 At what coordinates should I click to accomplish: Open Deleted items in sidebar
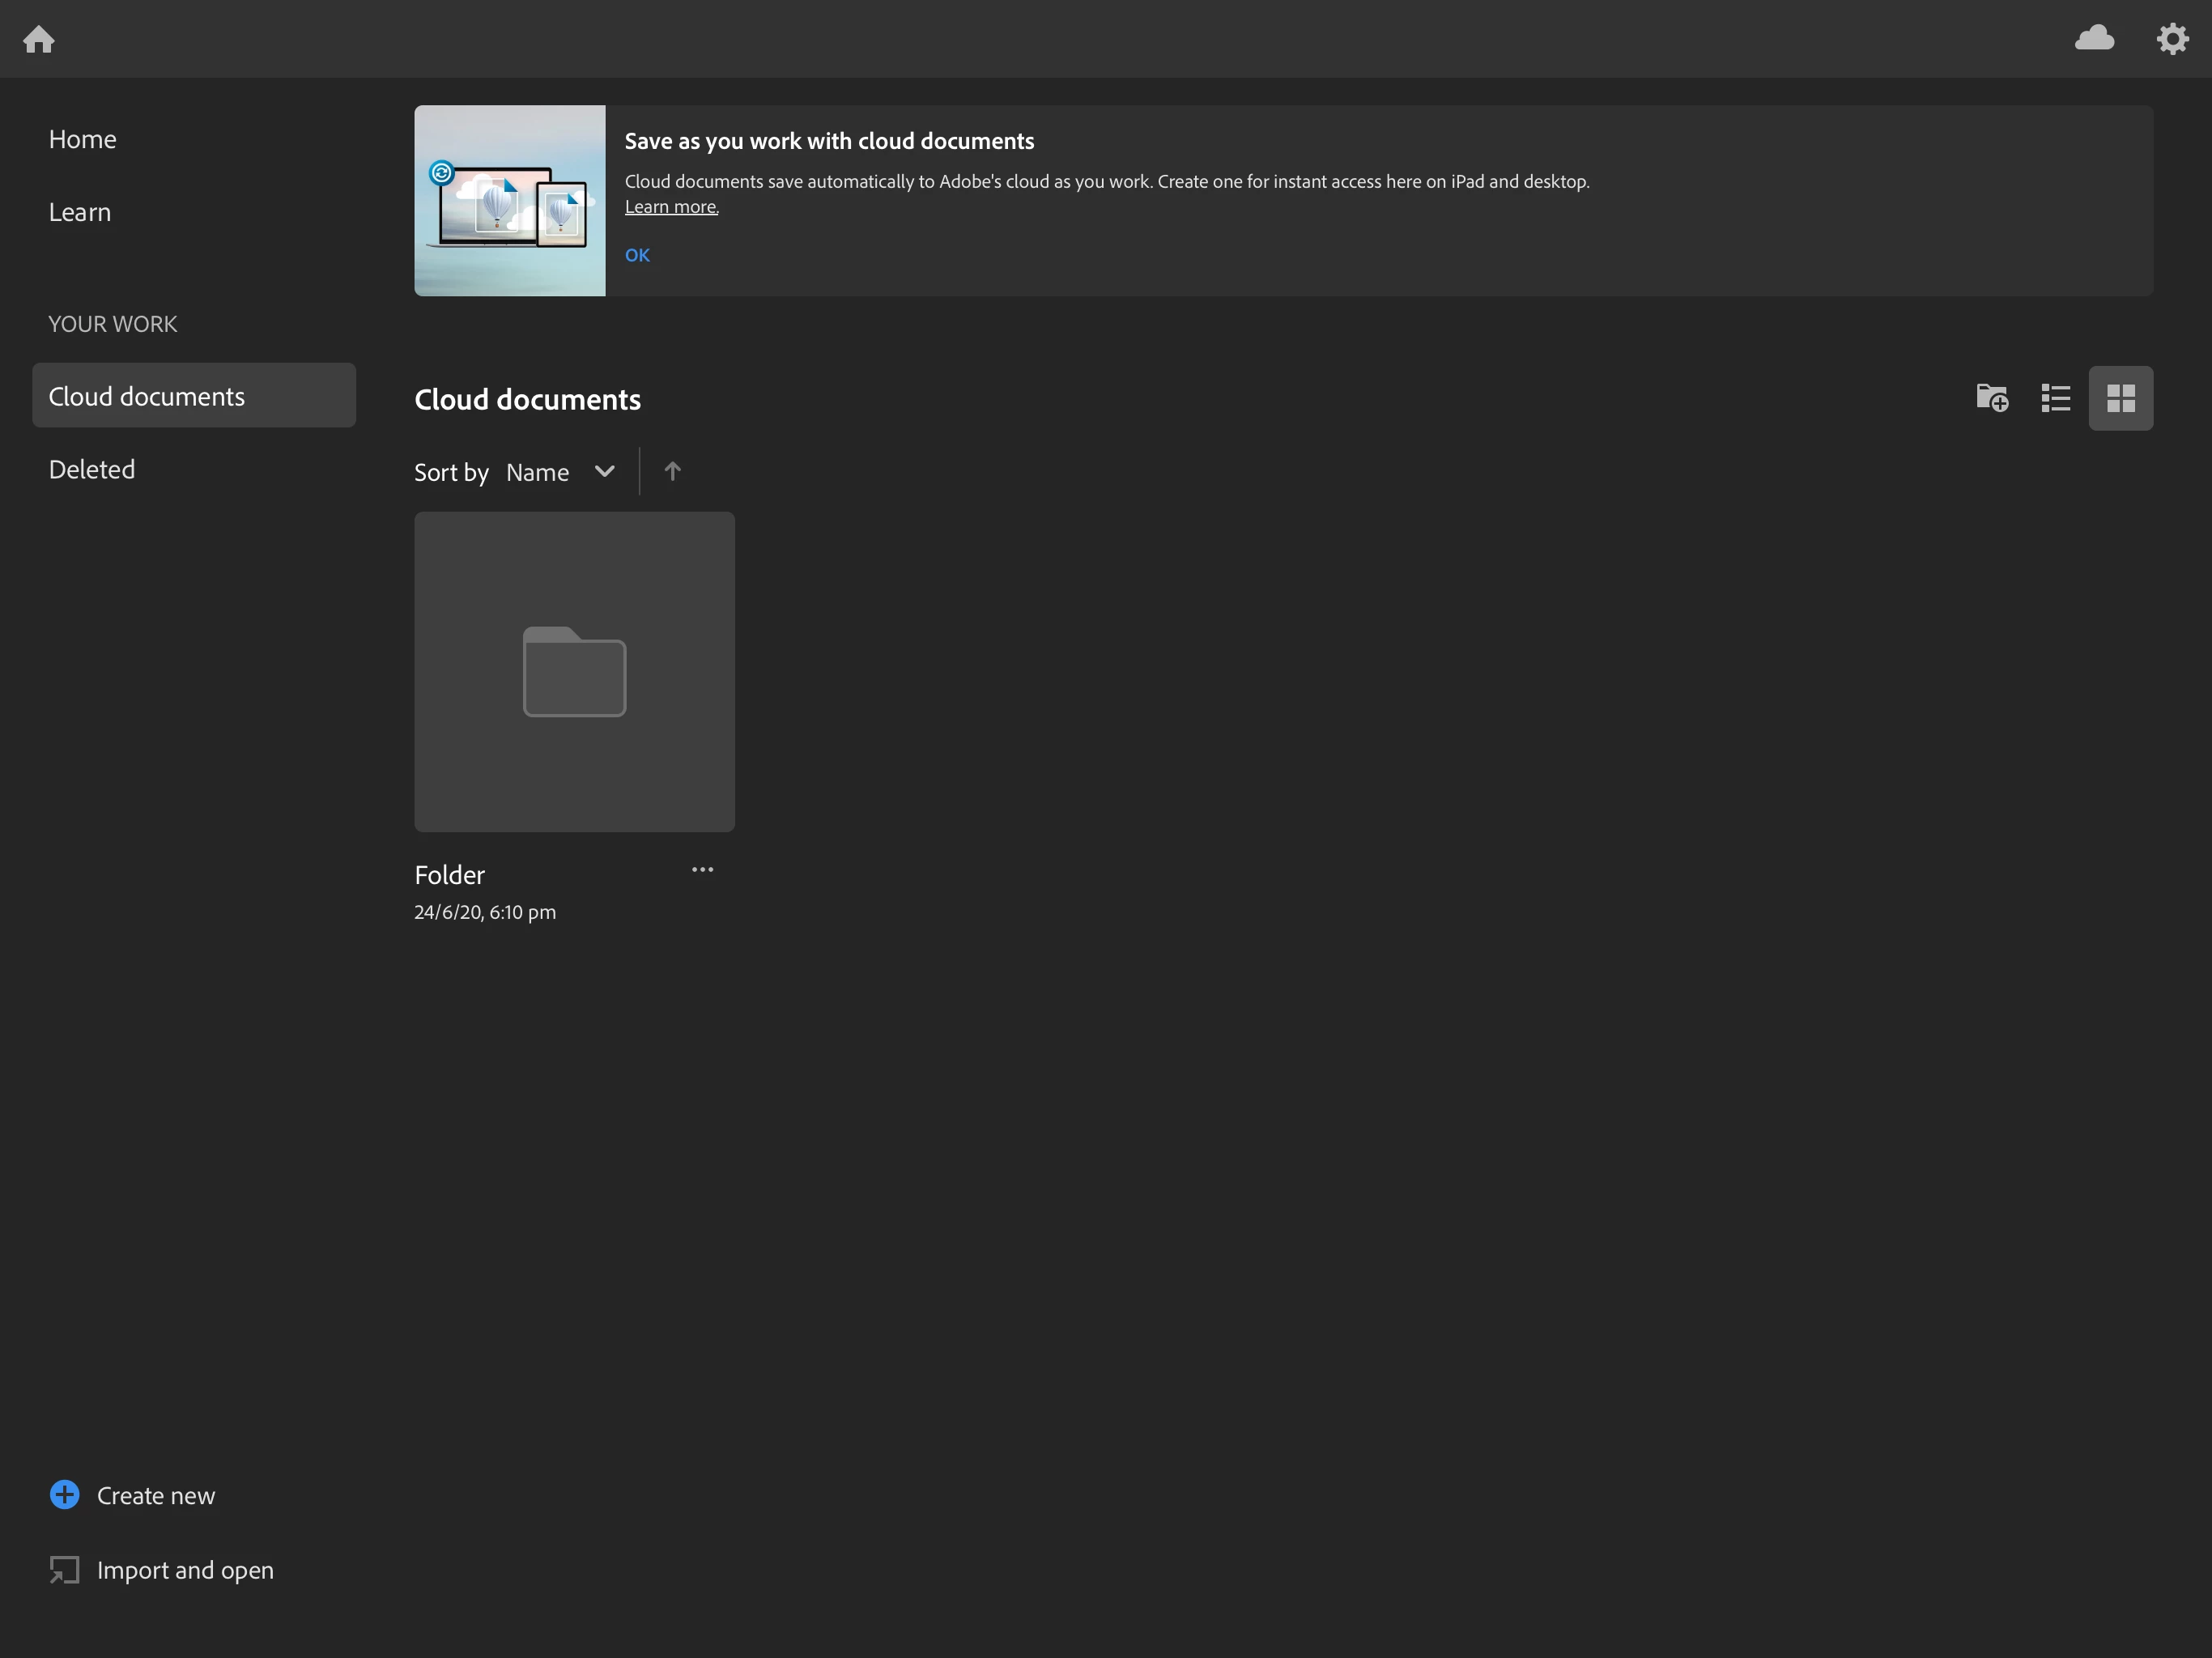coord(92,469)
